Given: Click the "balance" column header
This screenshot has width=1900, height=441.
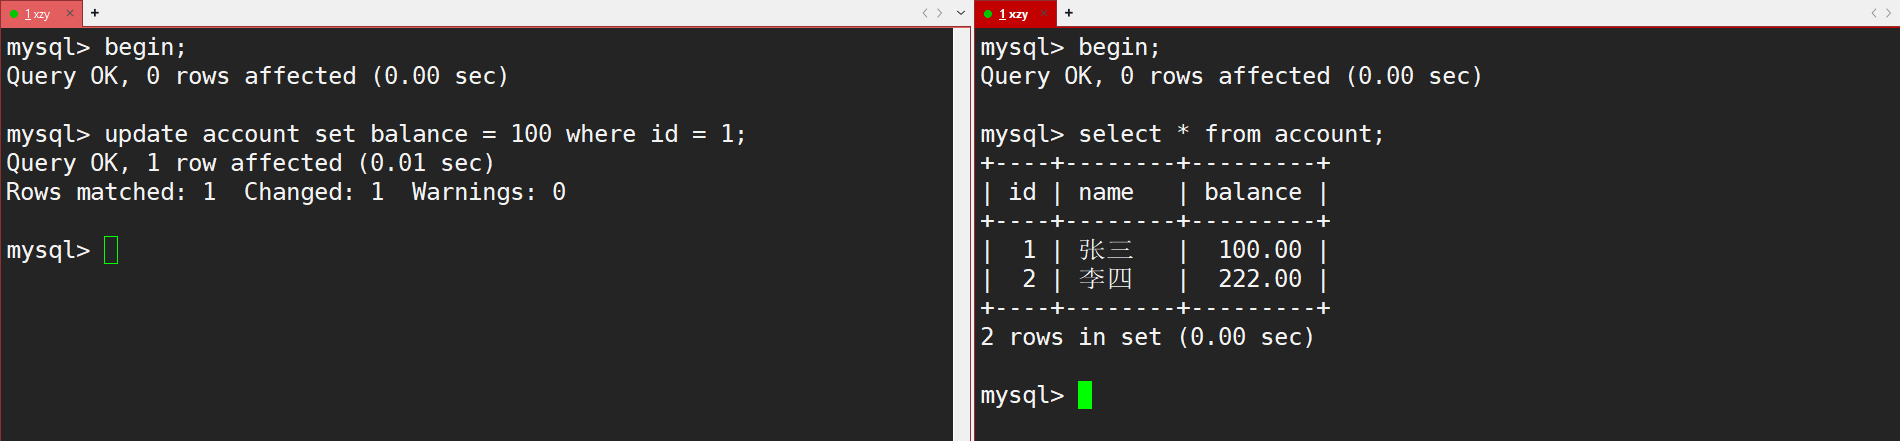Looking at the screenshot, I should [x=1253, y=192].
